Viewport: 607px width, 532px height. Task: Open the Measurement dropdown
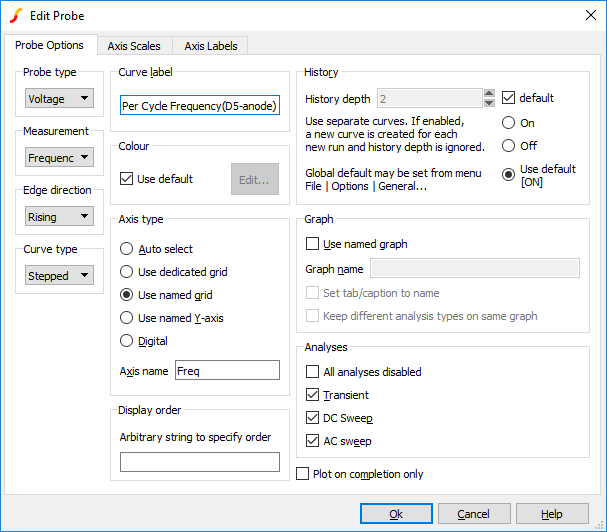coord(59,158)
